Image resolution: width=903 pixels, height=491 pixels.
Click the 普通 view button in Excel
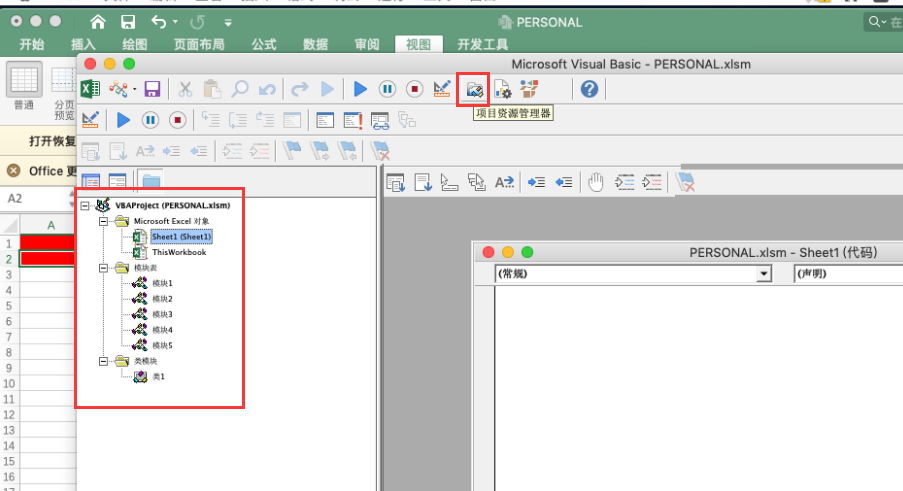click(x=24, y=86)
